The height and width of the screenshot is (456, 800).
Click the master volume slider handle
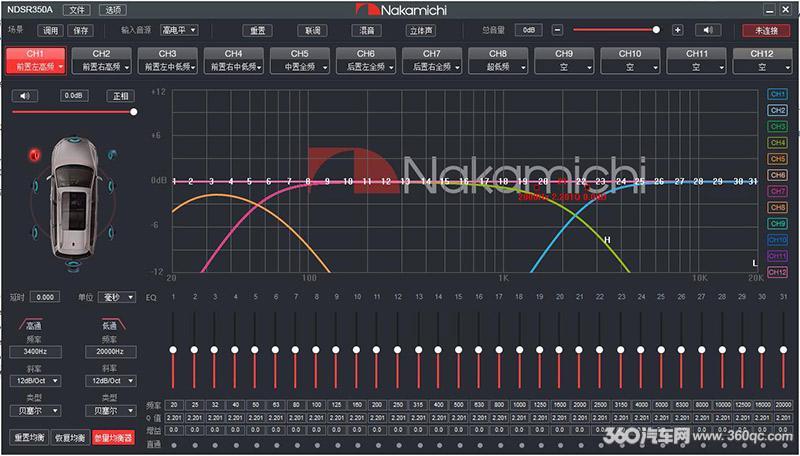[656, 30]
